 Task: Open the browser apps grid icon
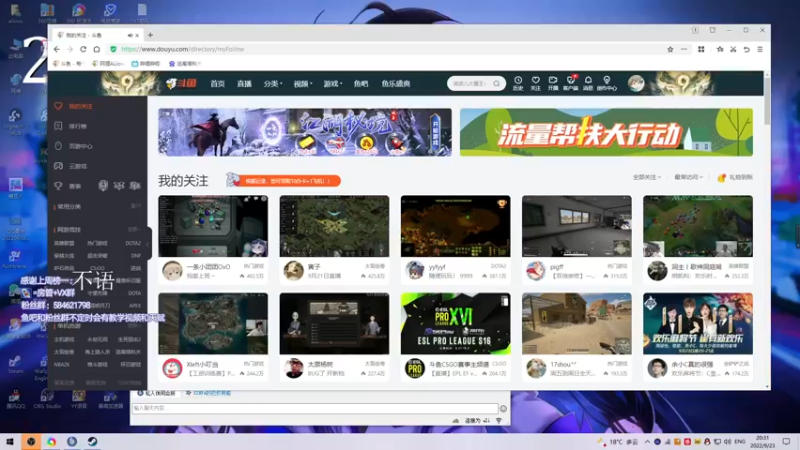coord(701,49)
